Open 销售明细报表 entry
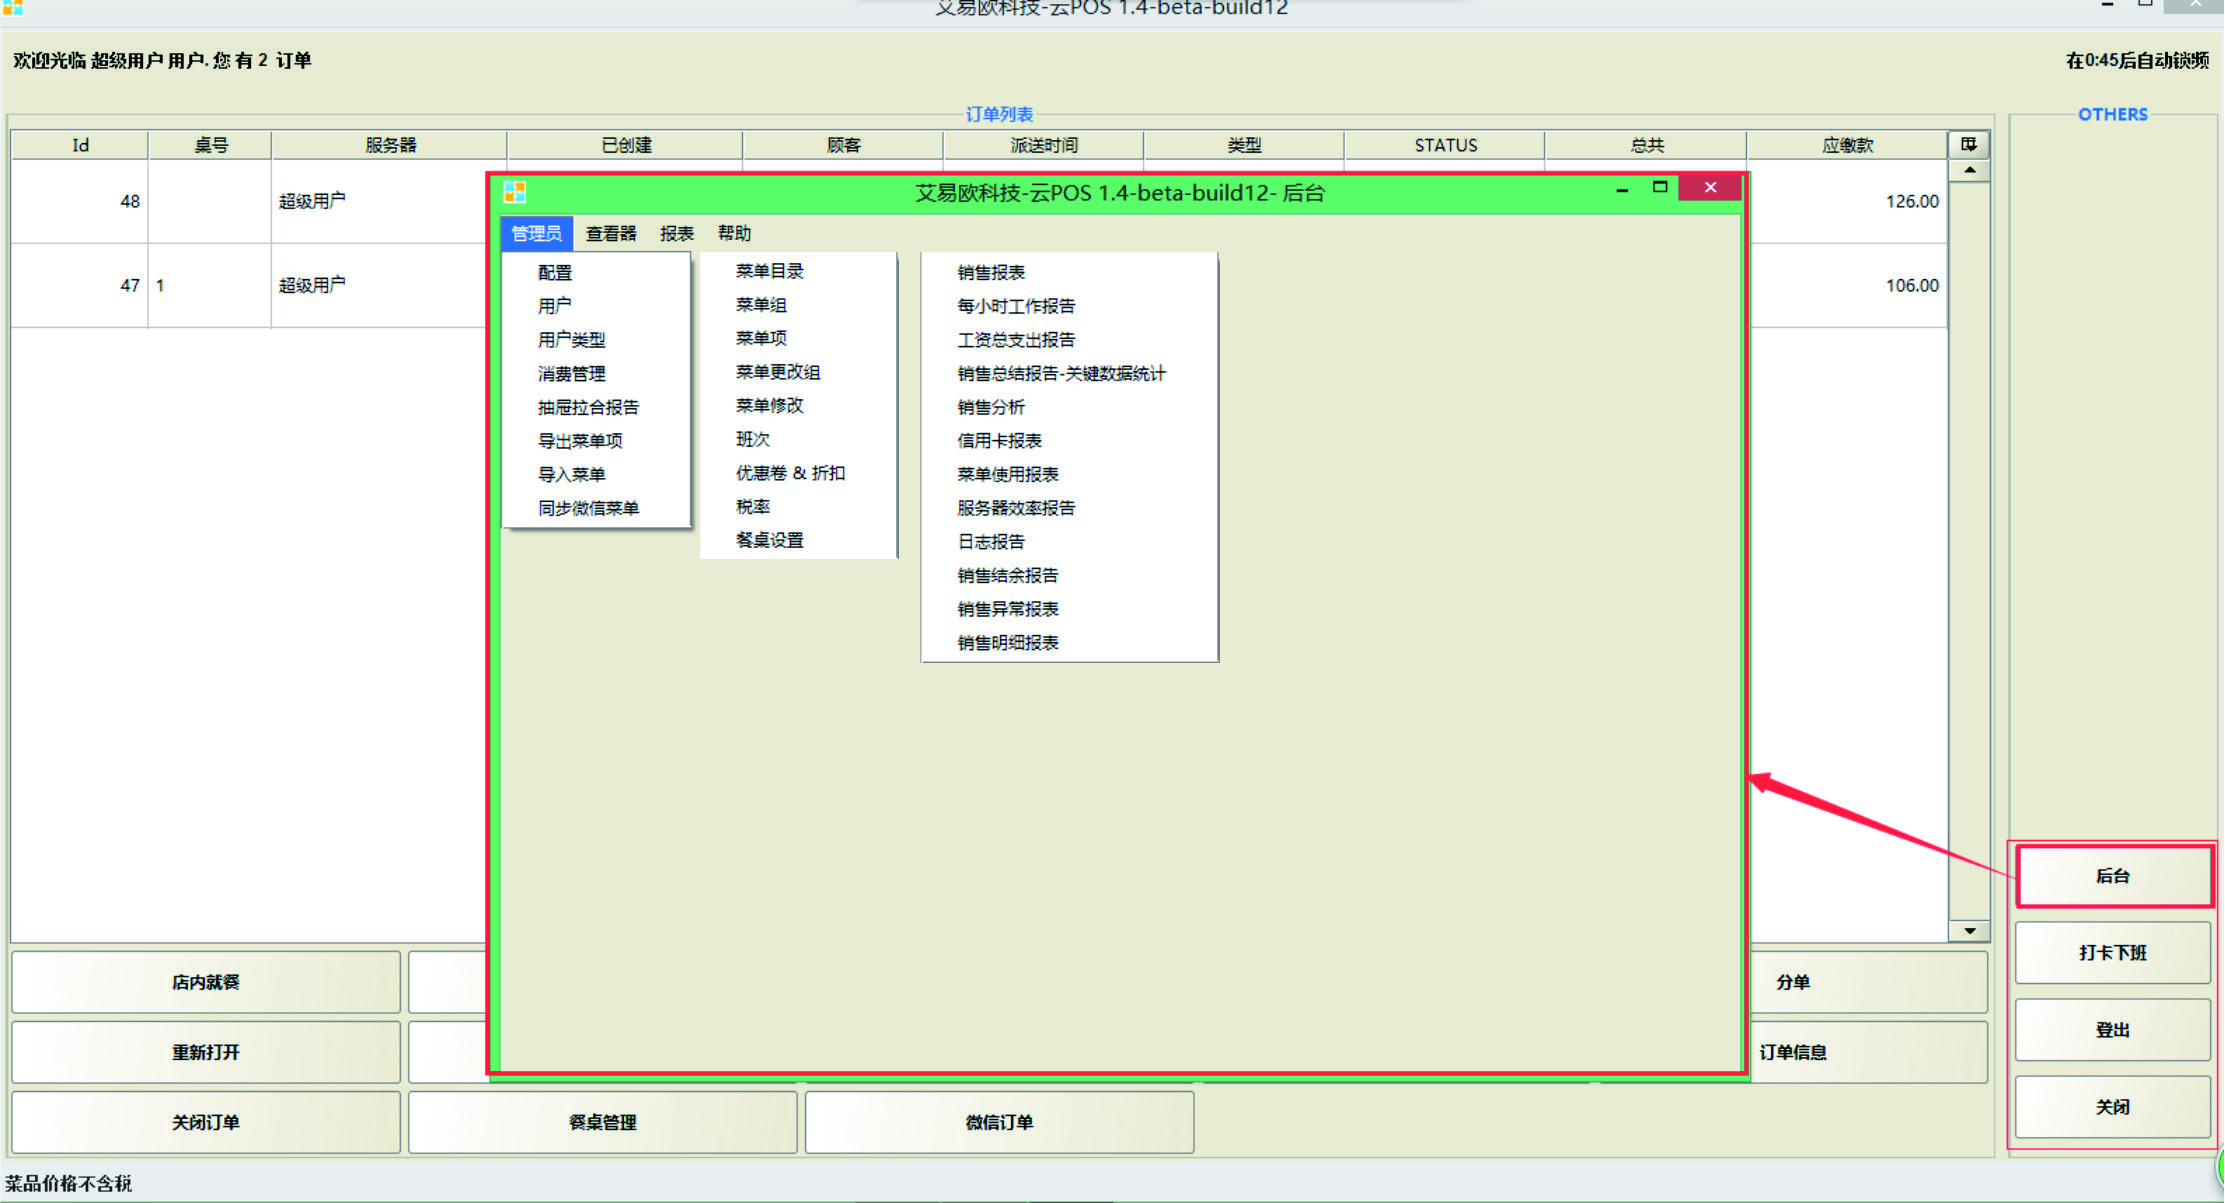Viewport: 2225px width, 1203px height. 1008,643
